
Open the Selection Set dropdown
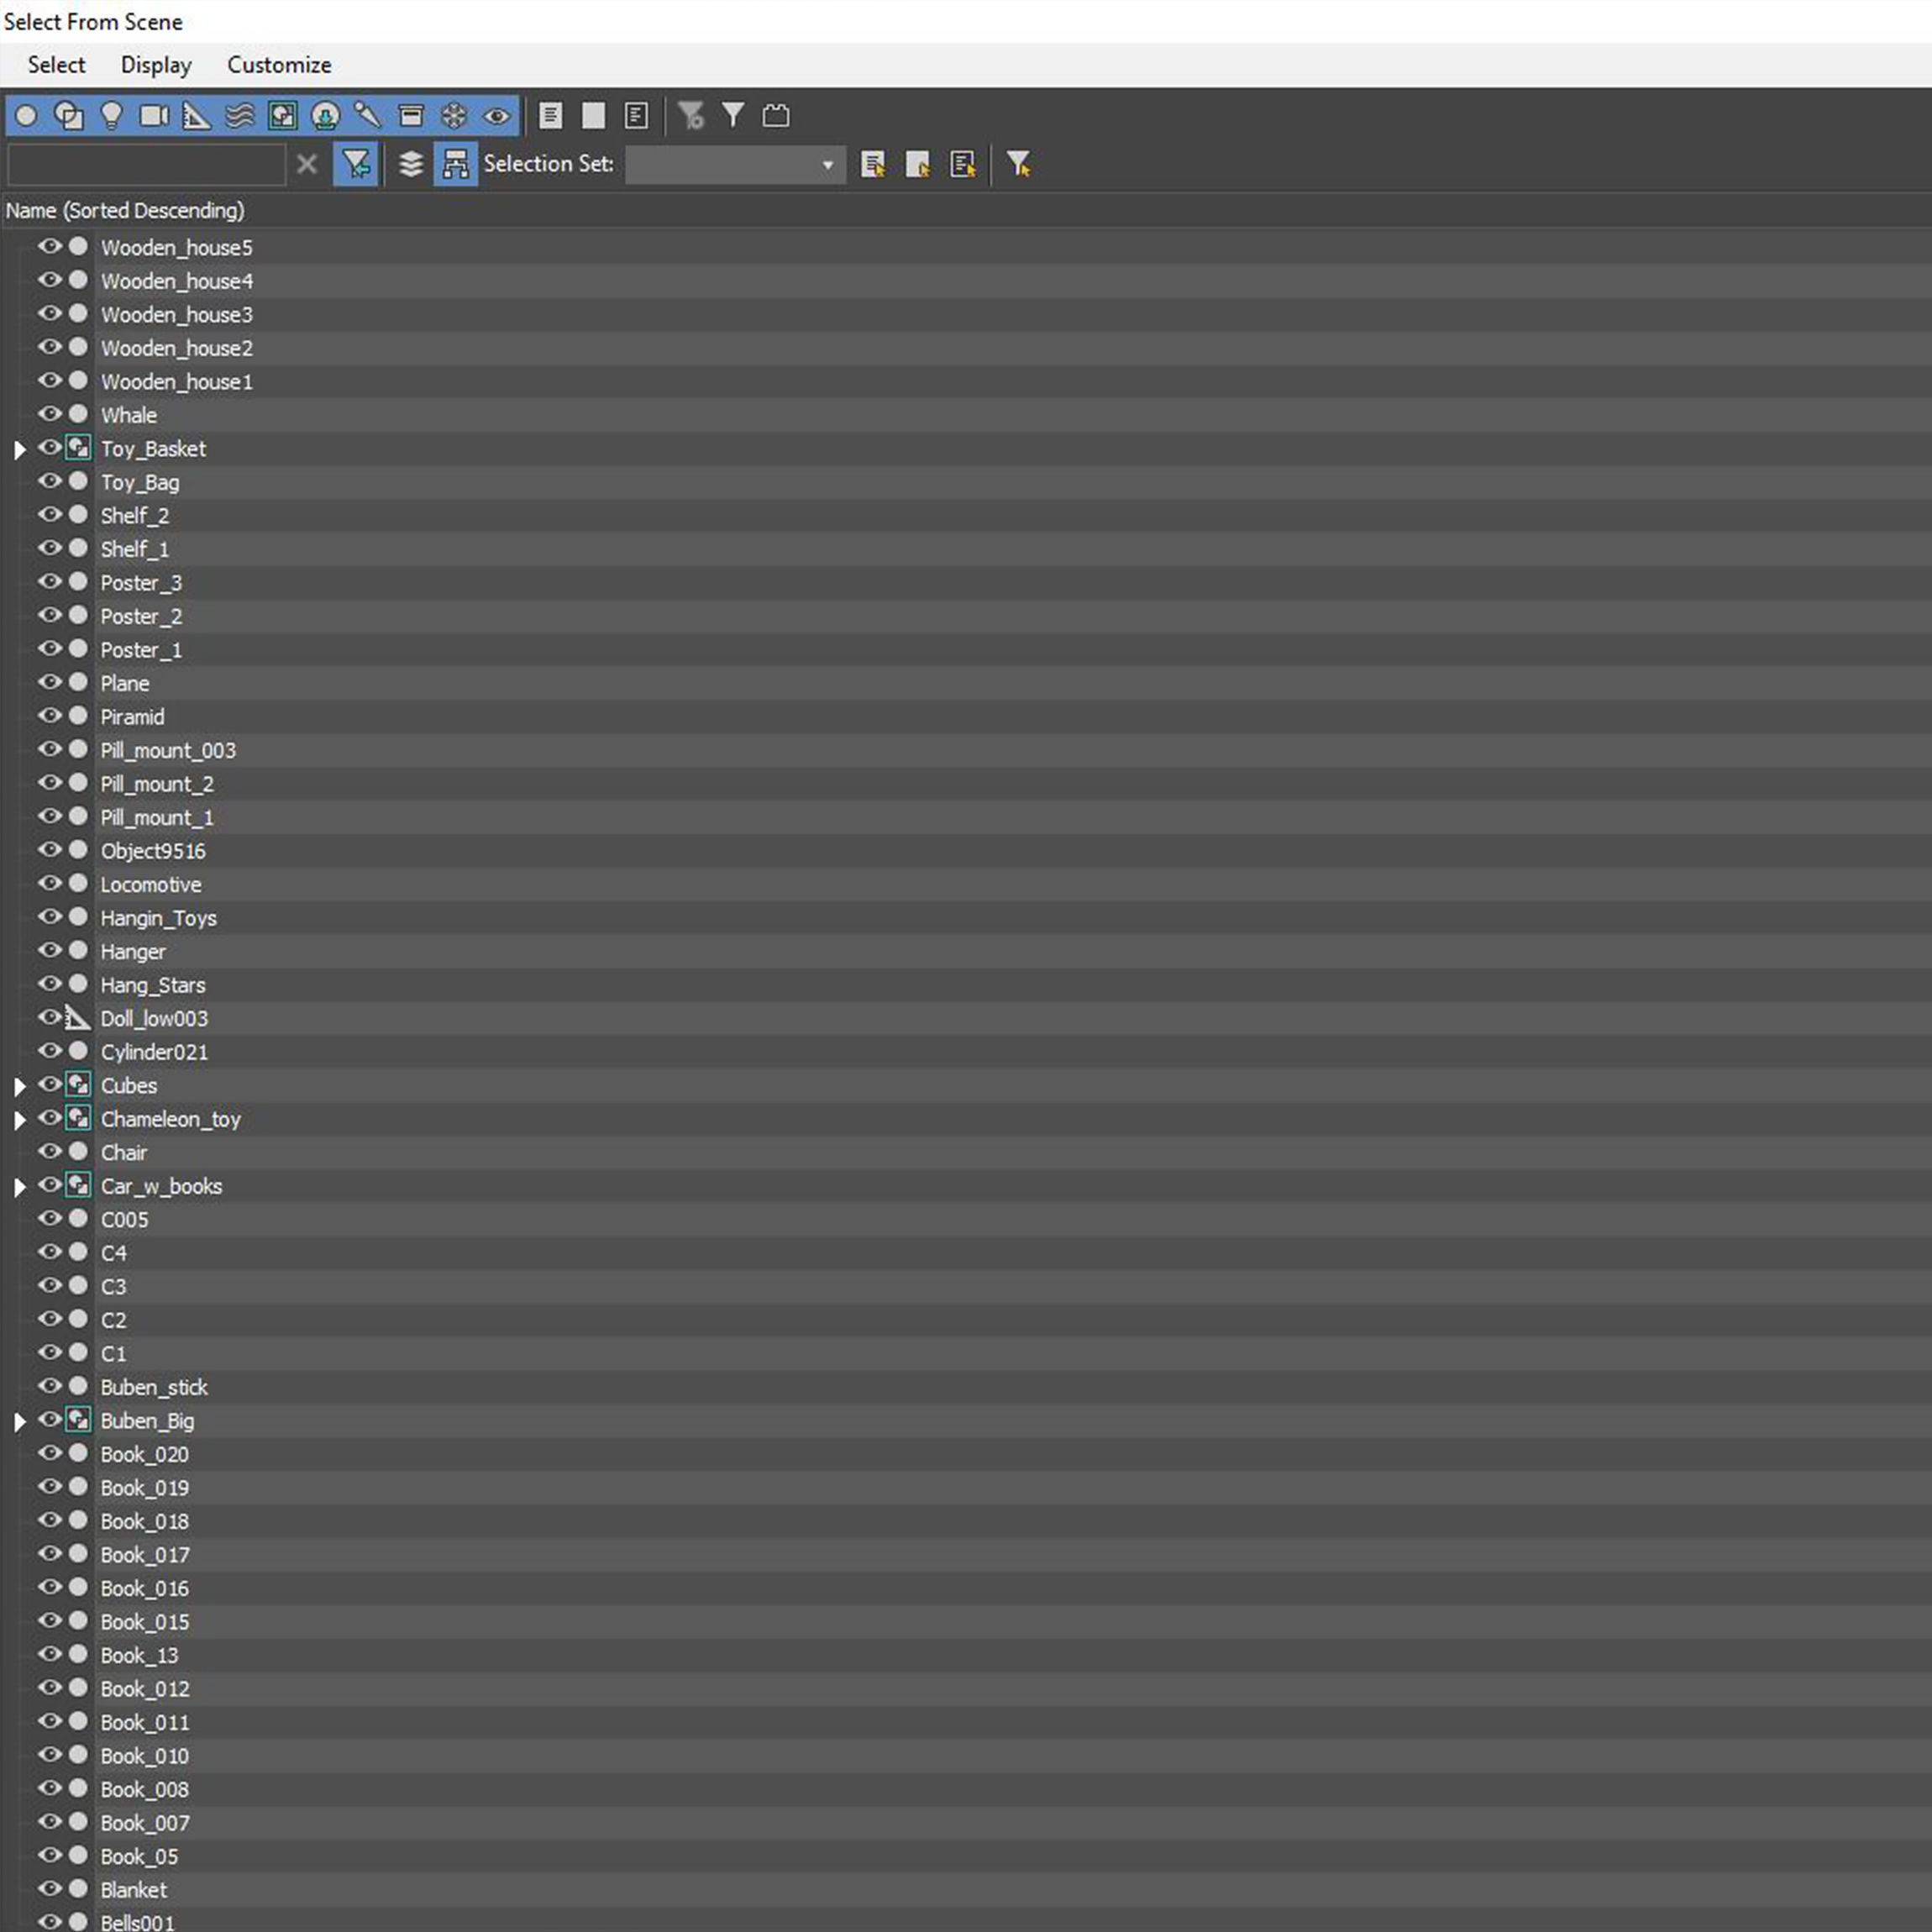(x=827, y=165)
